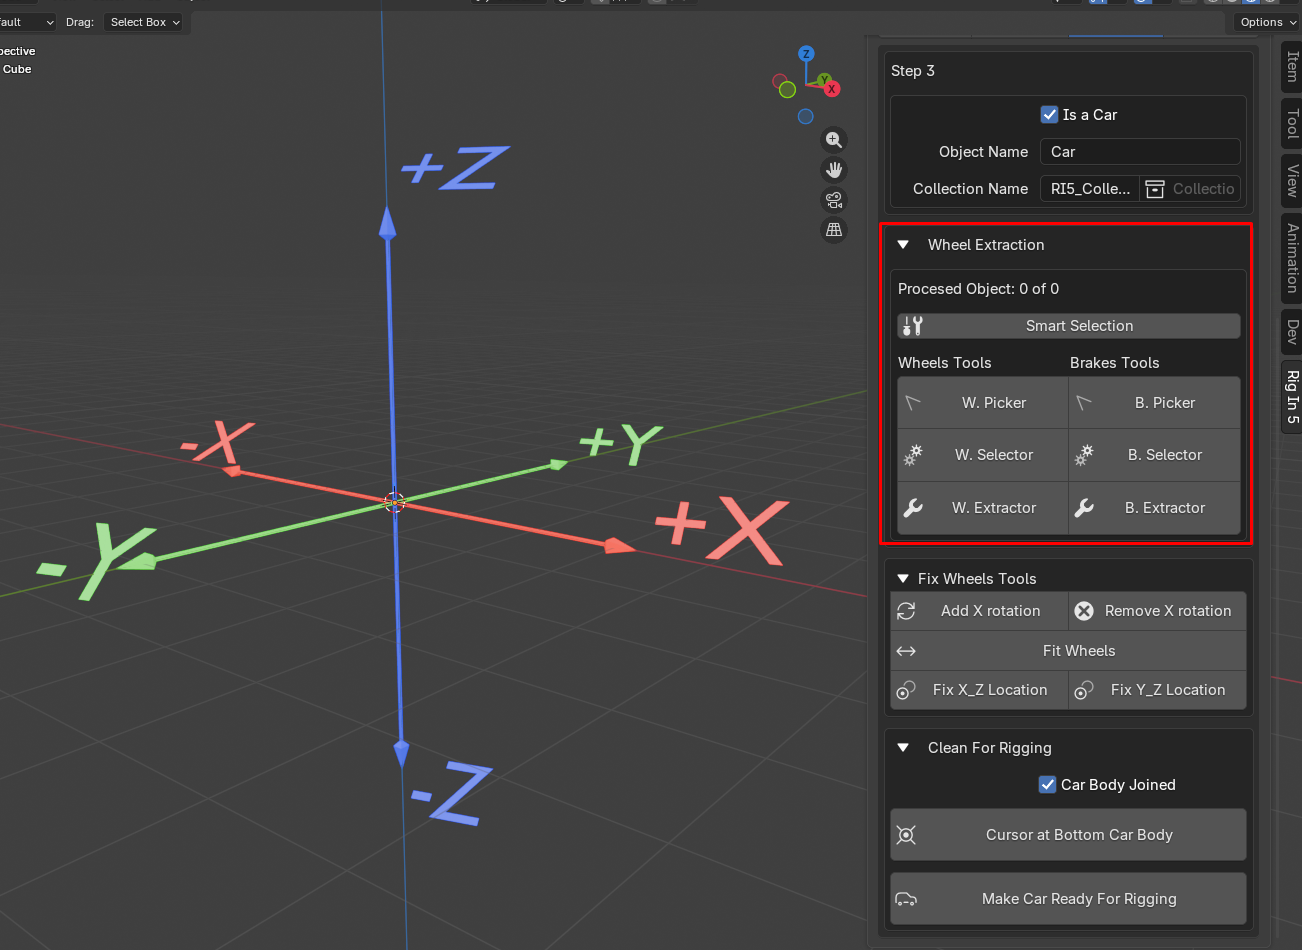Image resolution: width=1302 pixels, height=950 pixels.
Task: Click the 'Brakes Tools' label
Action: click(x=1115, y=363)
